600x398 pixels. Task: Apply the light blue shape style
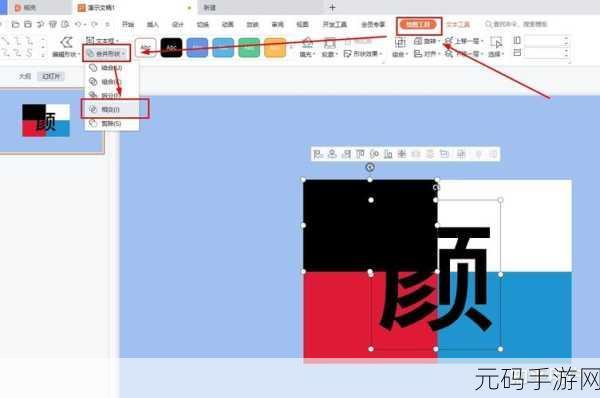click(223, 47)
